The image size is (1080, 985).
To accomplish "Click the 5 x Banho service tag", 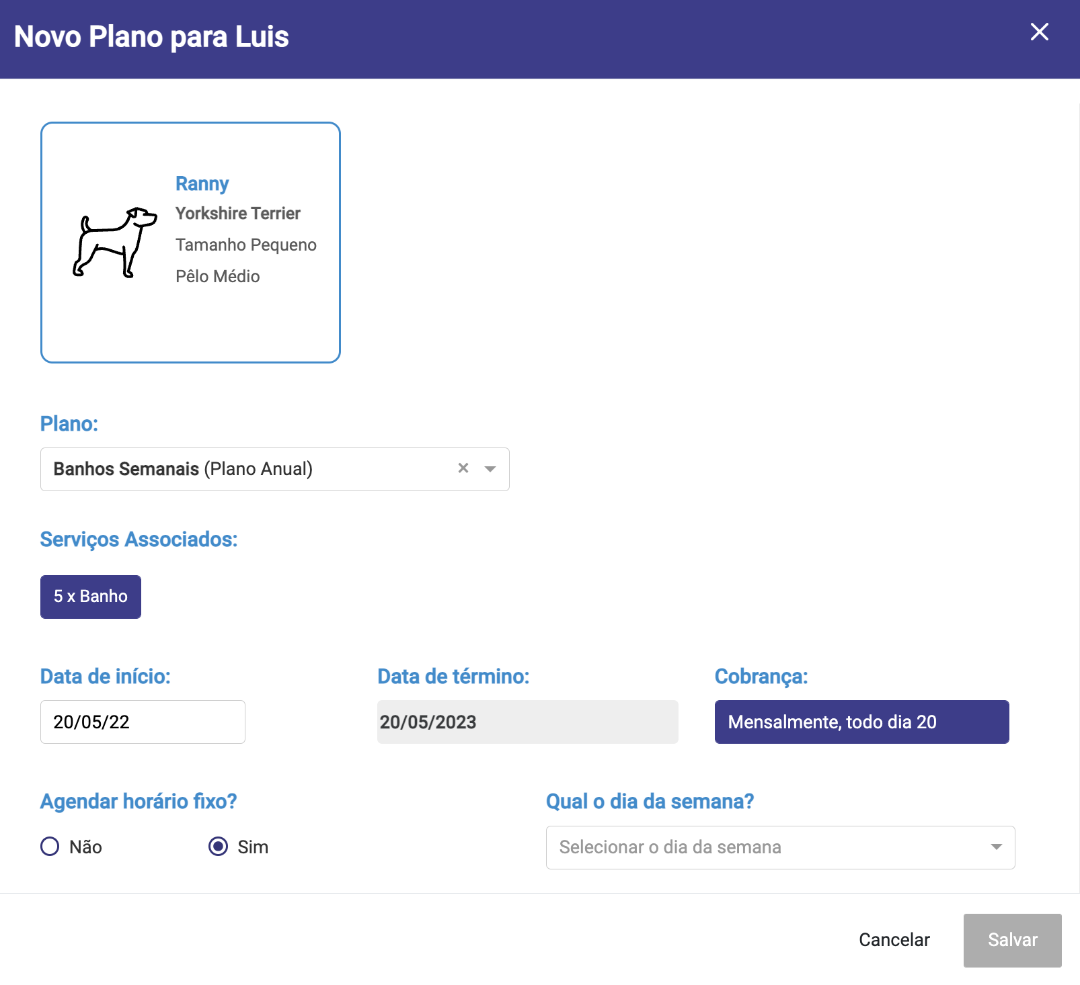I will tap(91, 597).
